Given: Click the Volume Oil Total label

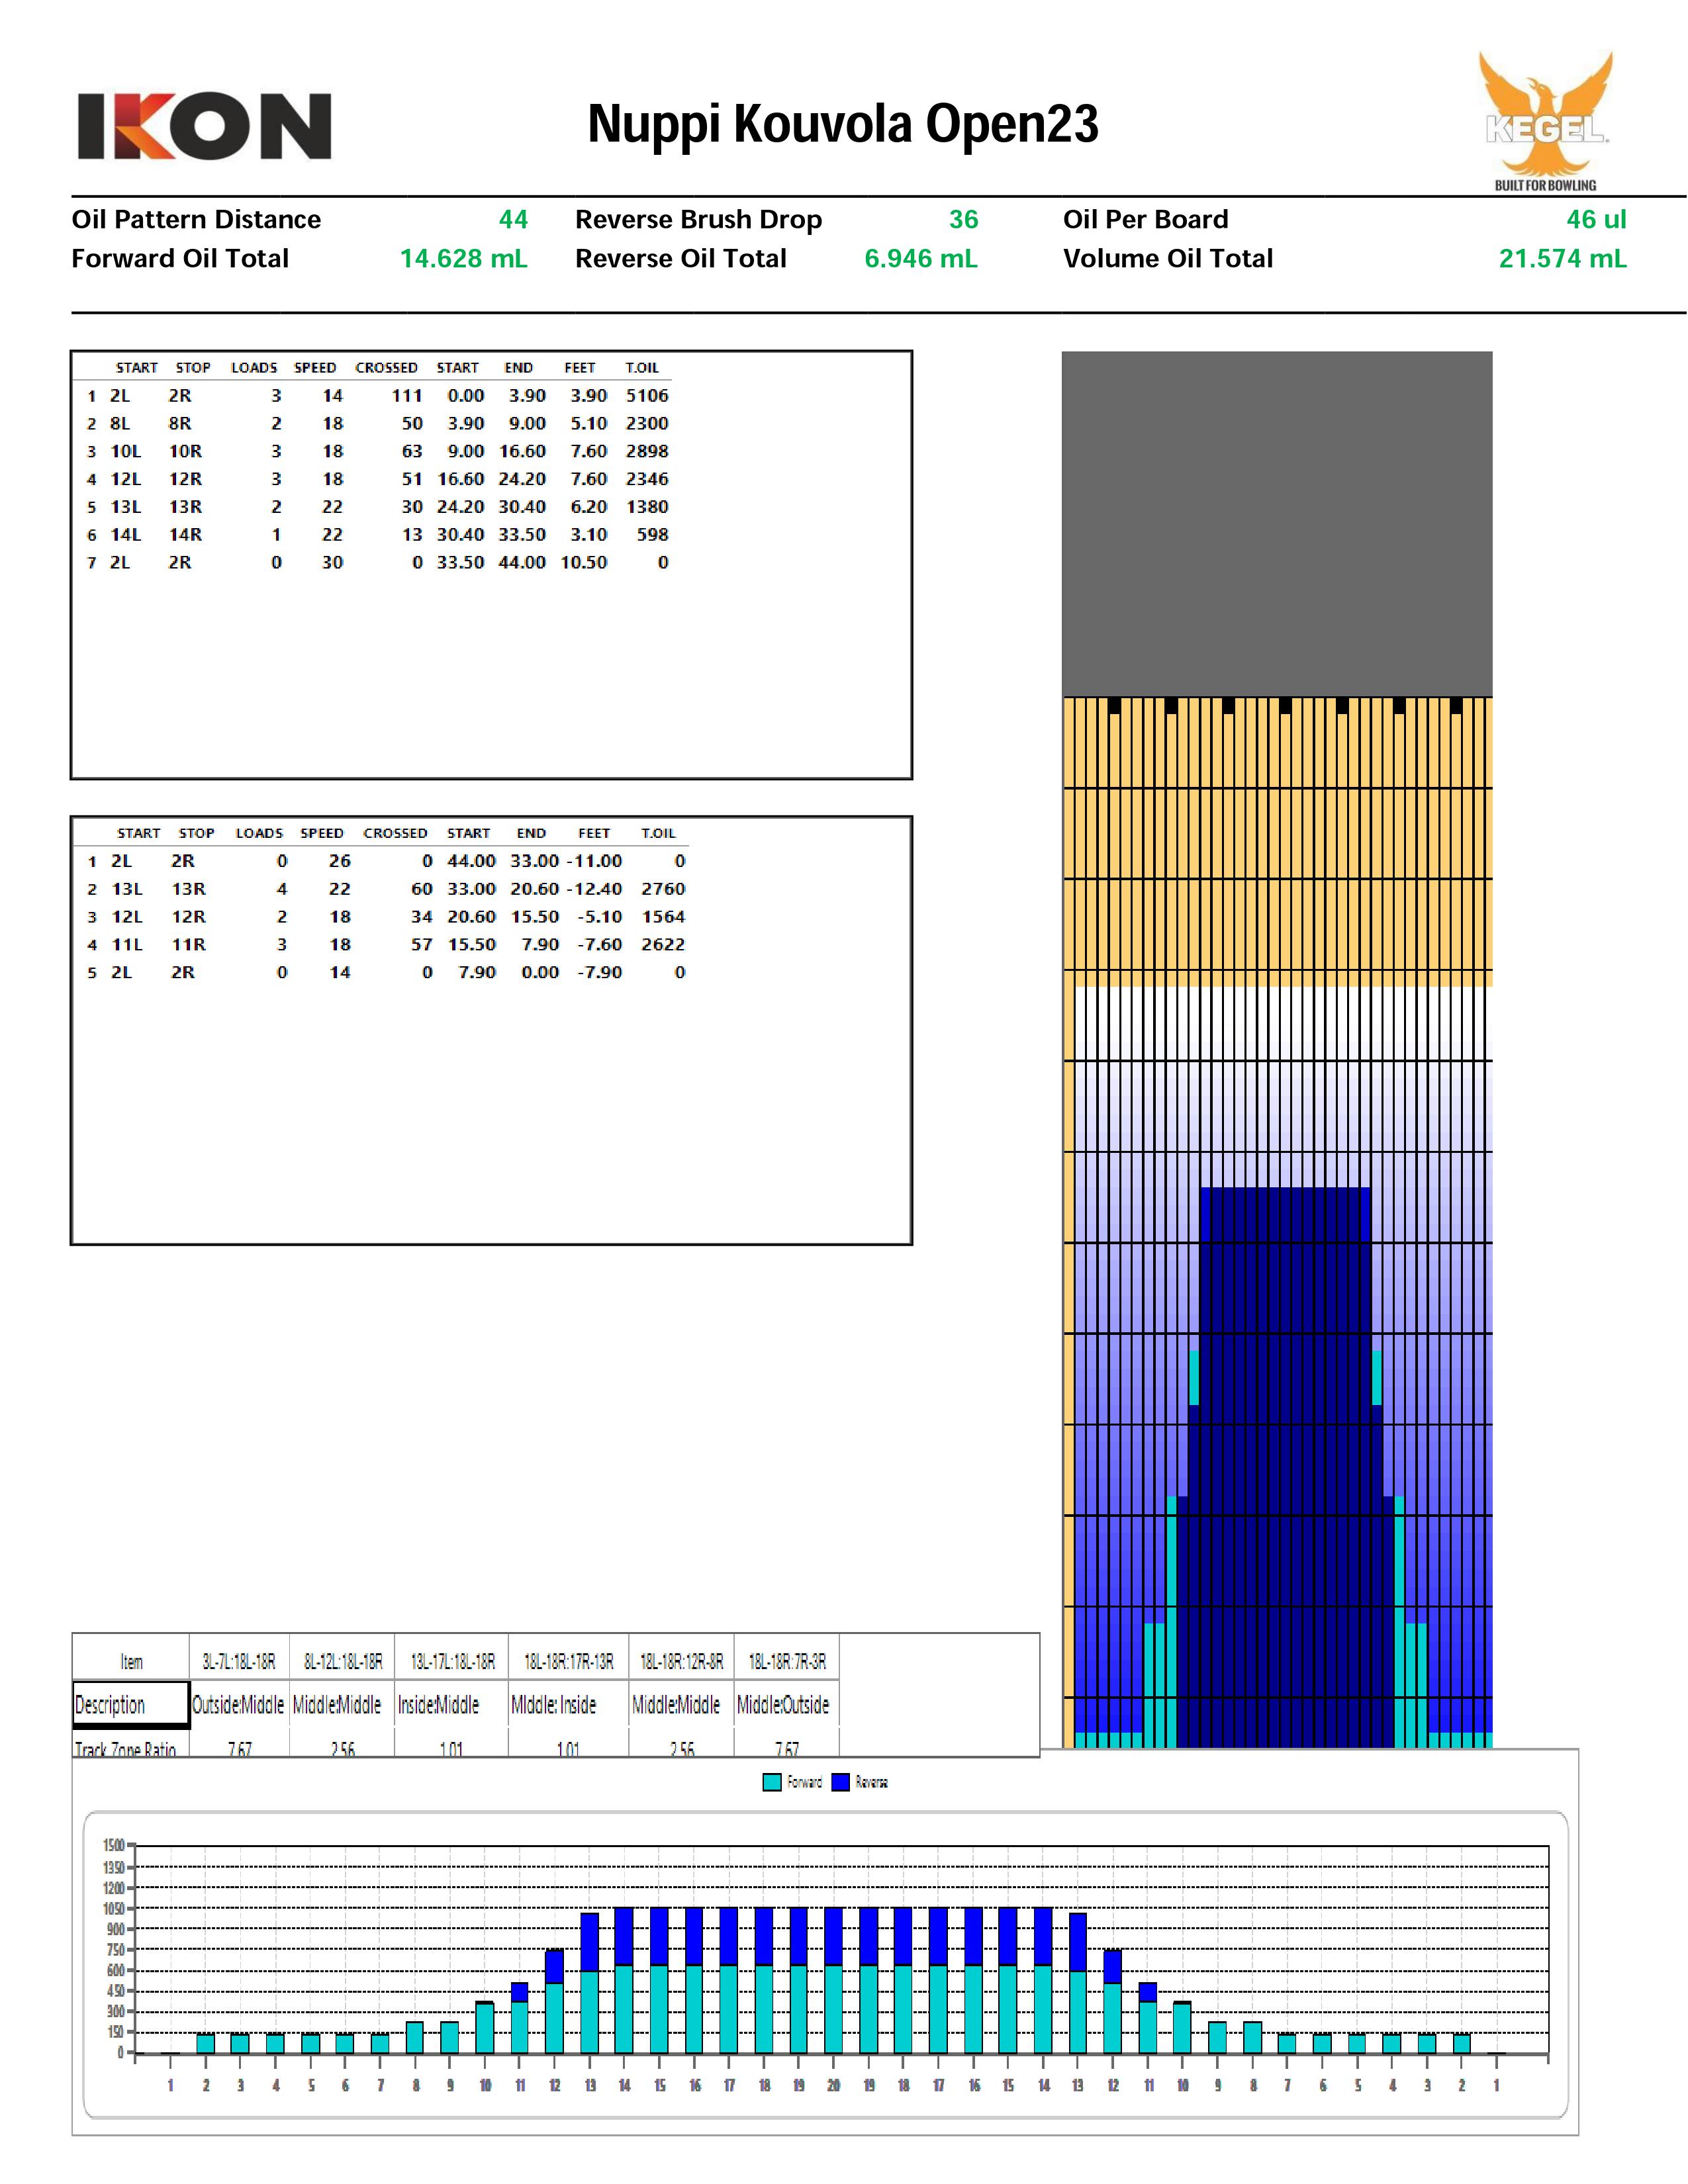Looking at the screenshot, I should 1168,259.
